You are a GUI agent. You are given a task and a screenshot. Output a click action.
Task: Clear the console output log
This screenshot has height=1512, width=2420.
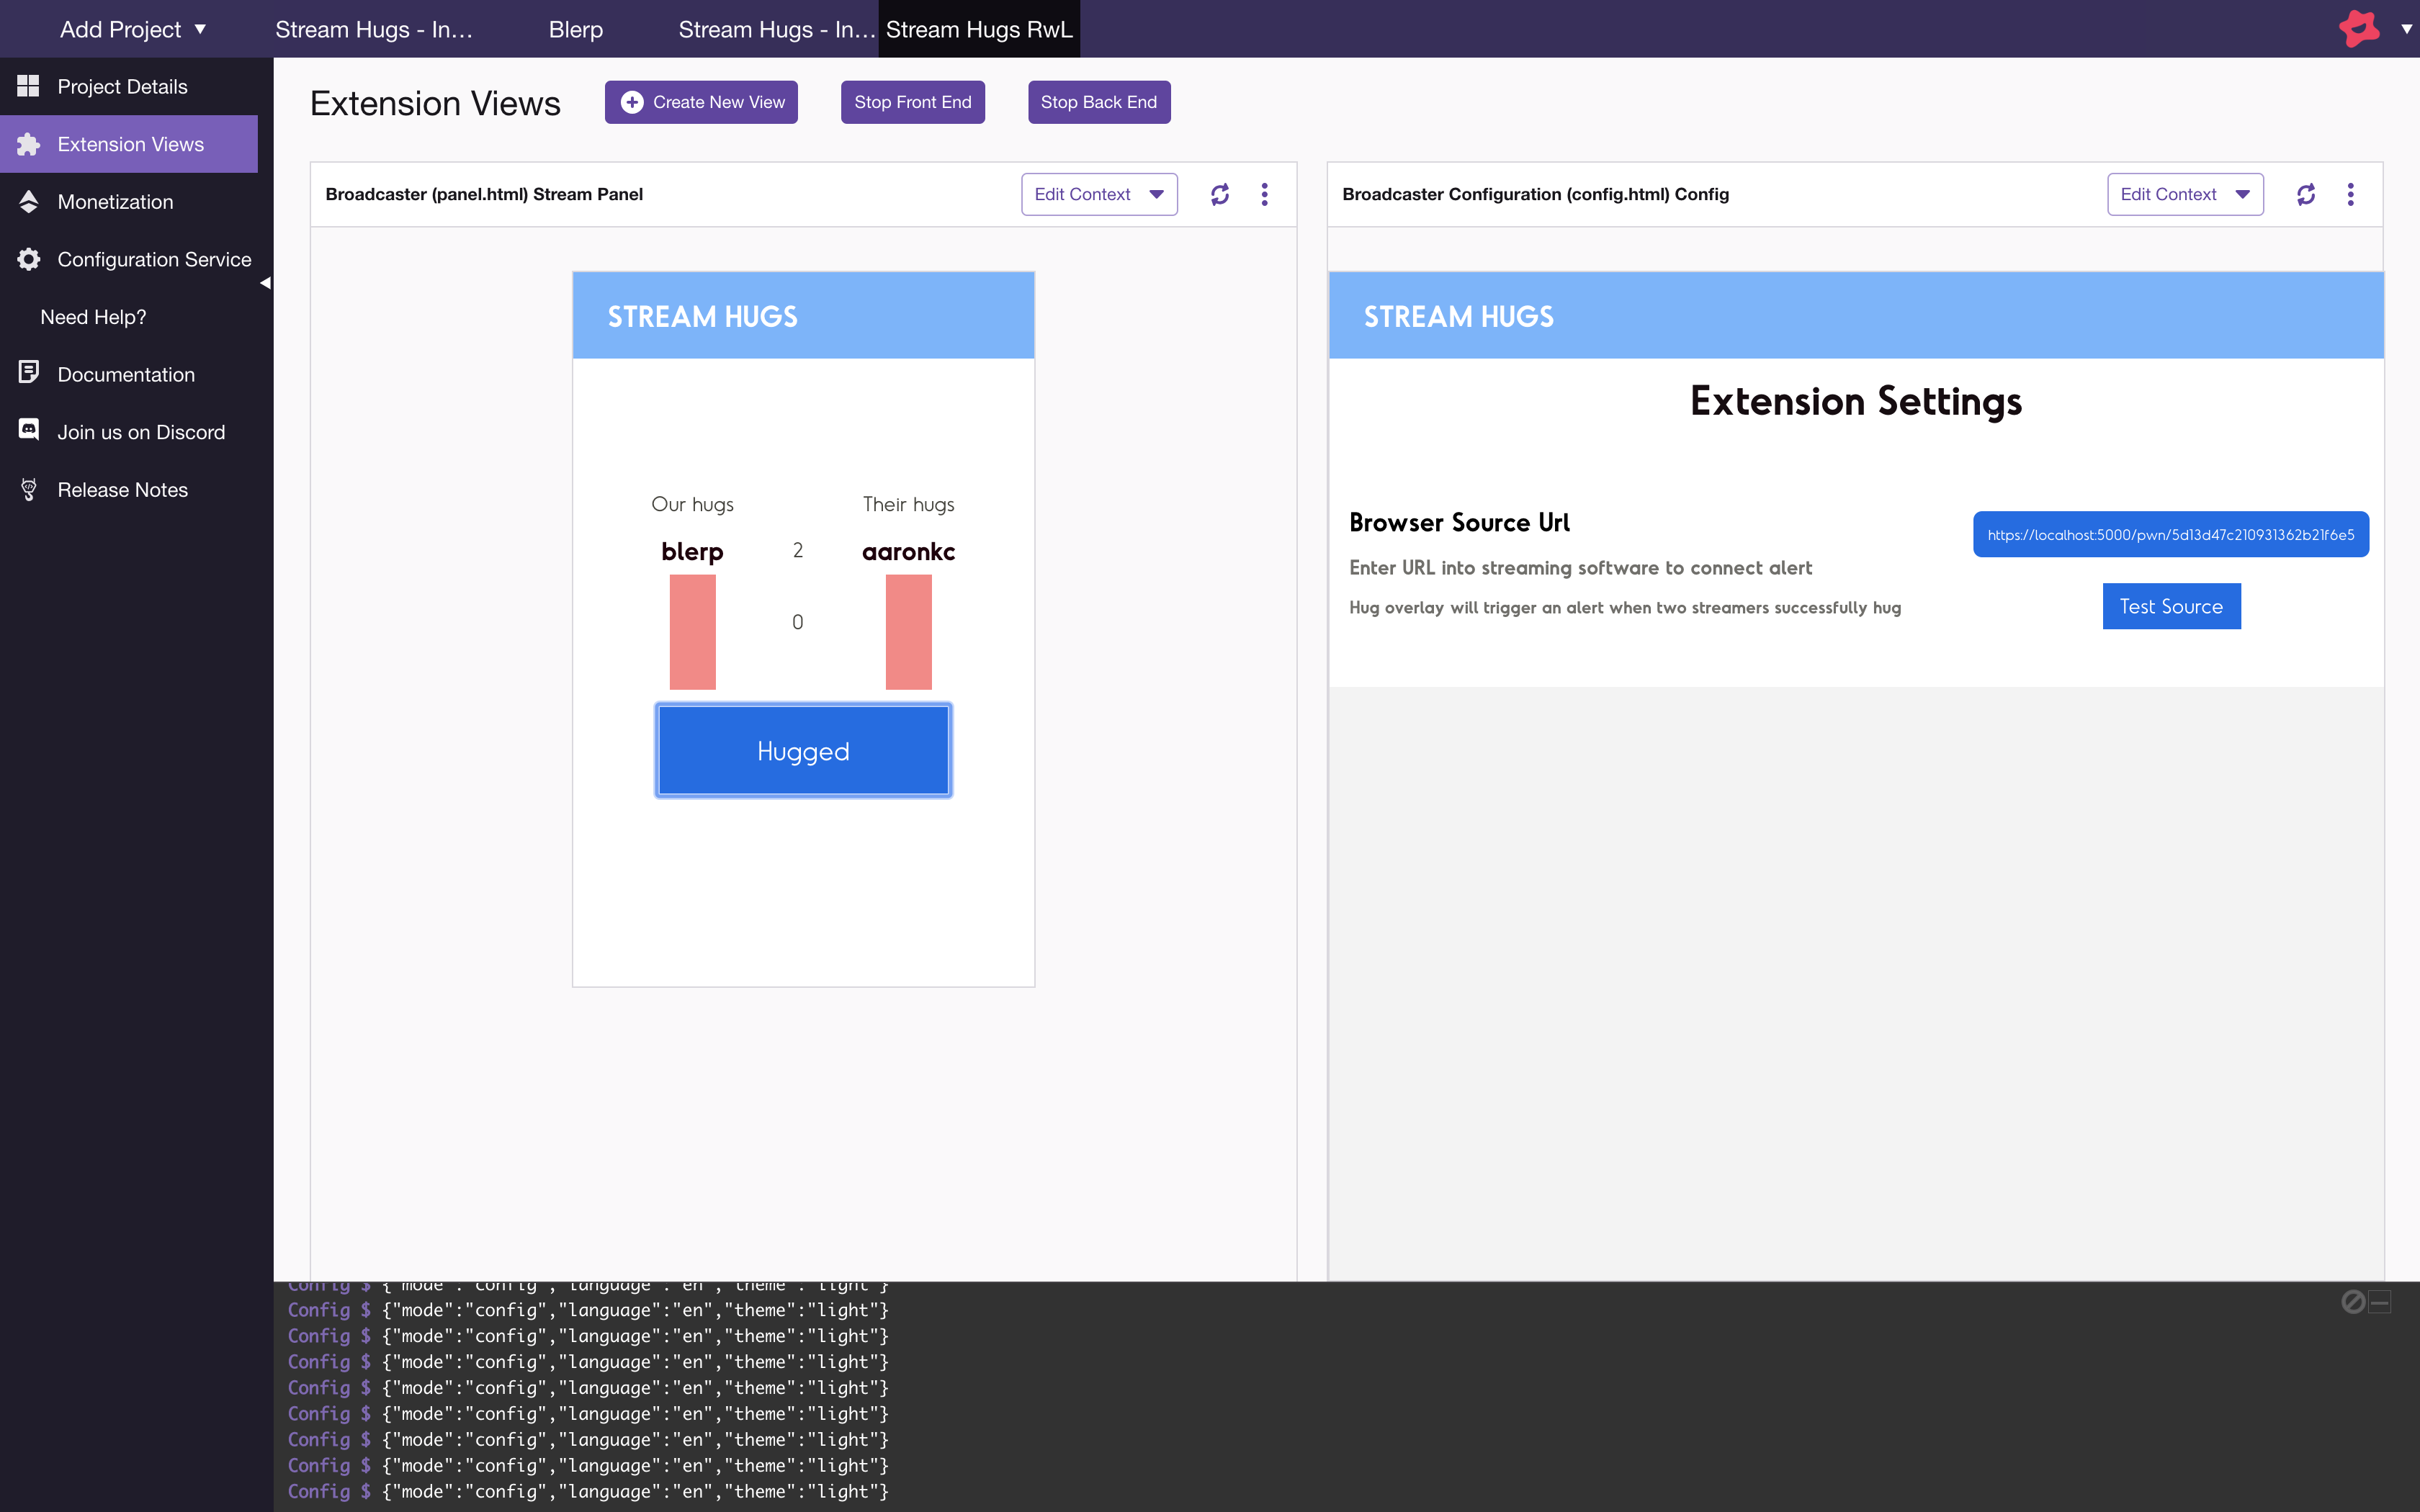pyautogui.click(x=2352, y=1301)
